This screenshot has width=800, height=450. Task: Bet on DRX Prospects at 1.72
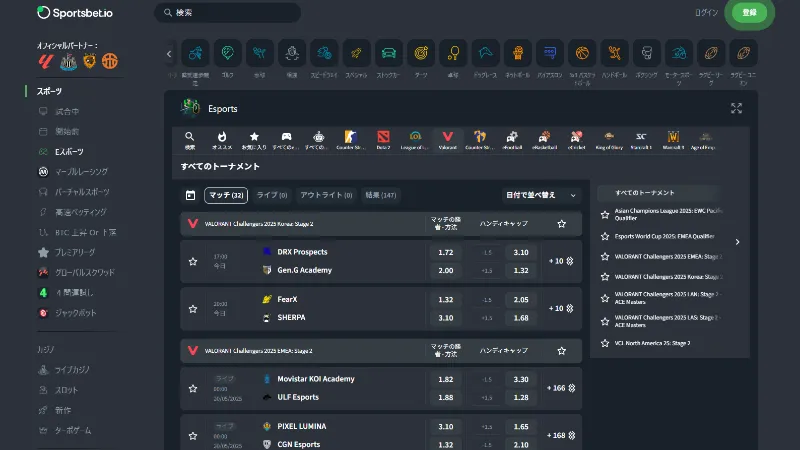pos(445,252)
